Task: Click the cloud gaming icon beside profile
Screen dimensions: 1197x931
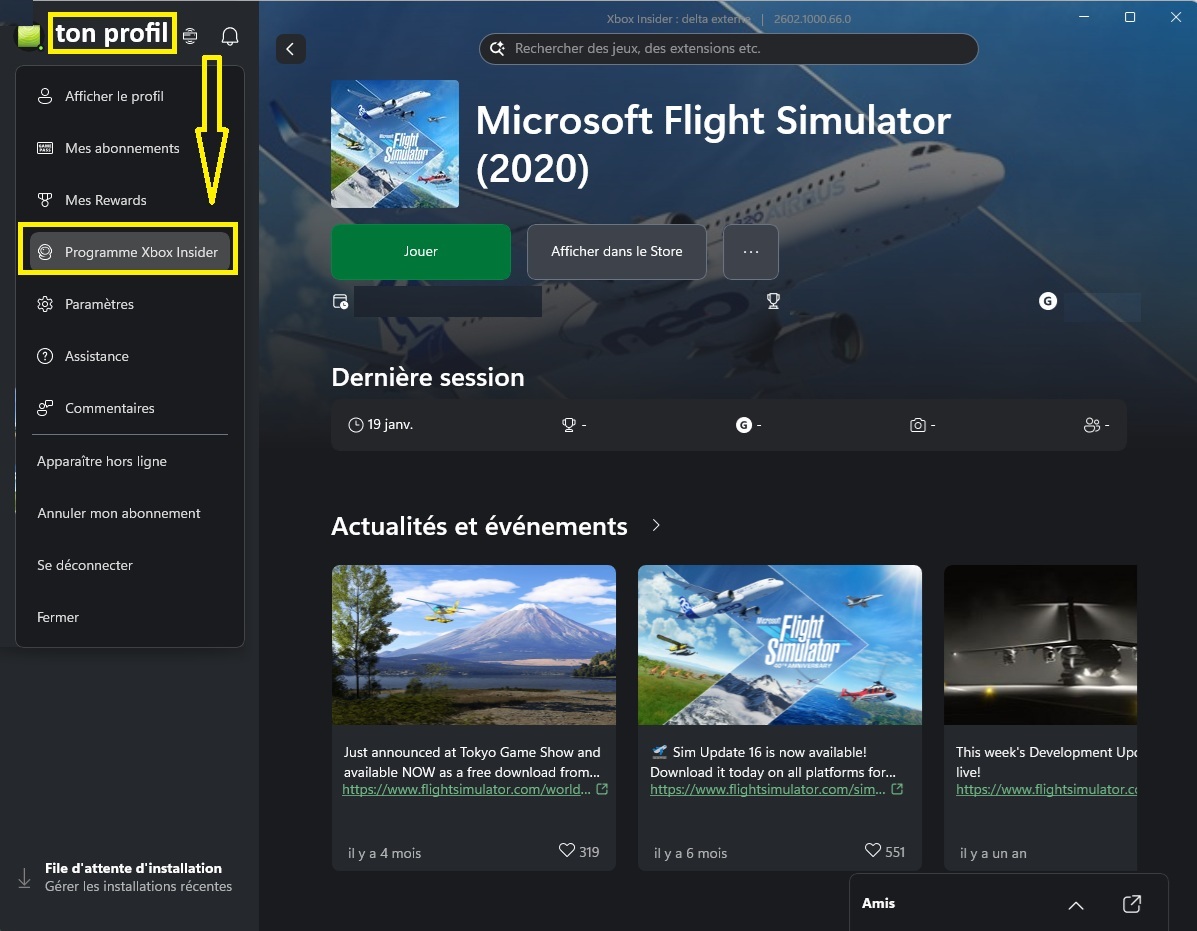Action: click(x=190, y=36)
